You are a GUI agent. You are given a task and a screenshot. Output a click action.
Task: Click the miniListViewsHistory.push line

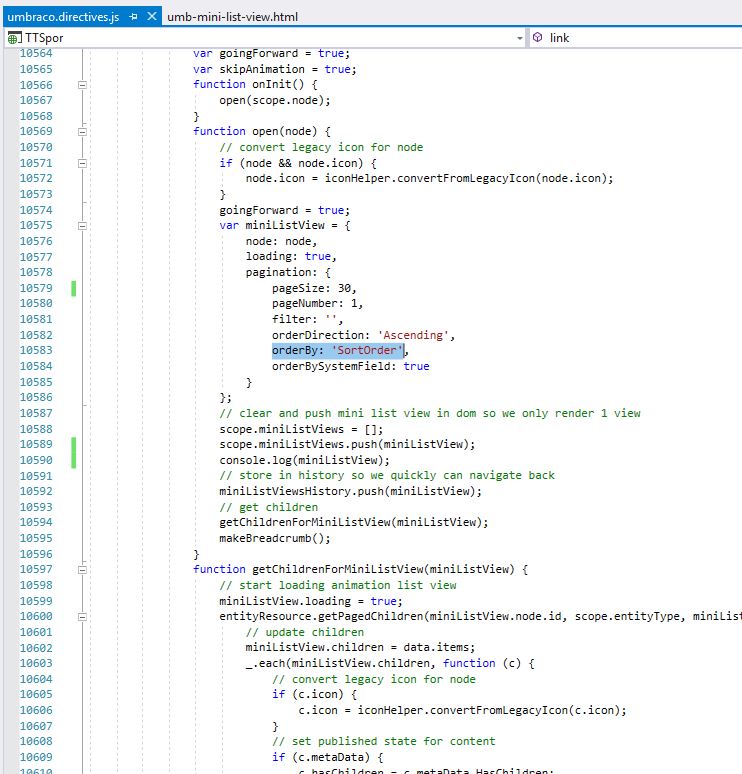(x=351, y=491)
